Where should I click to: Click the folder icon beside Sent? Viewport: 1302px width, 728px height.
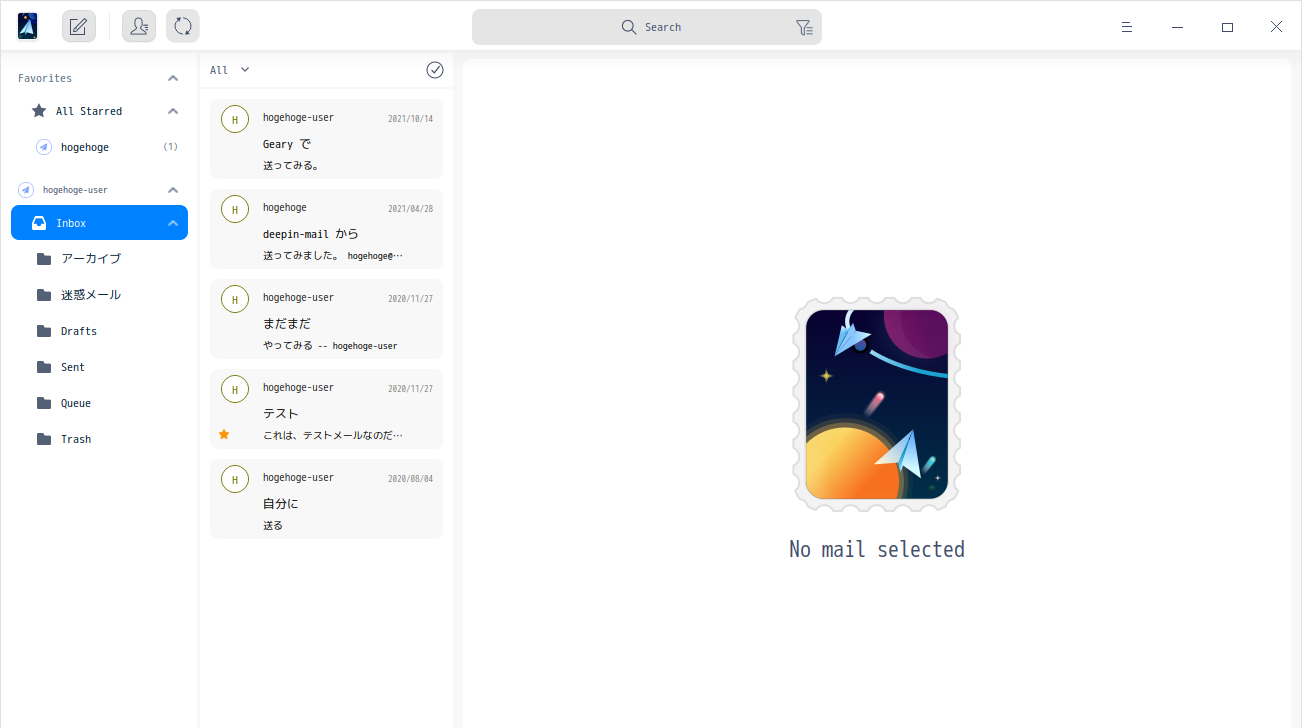[44, 367]
